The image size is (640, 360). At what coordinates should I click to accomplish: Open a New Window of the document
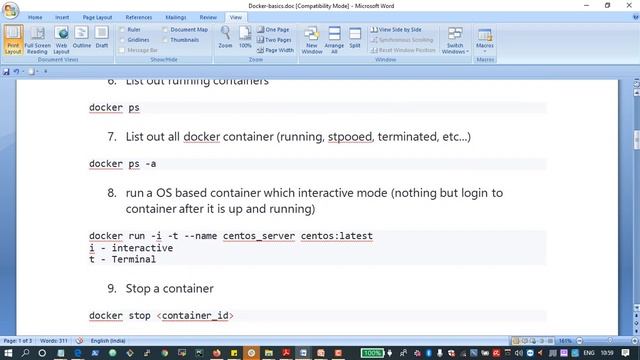point(312,40)
